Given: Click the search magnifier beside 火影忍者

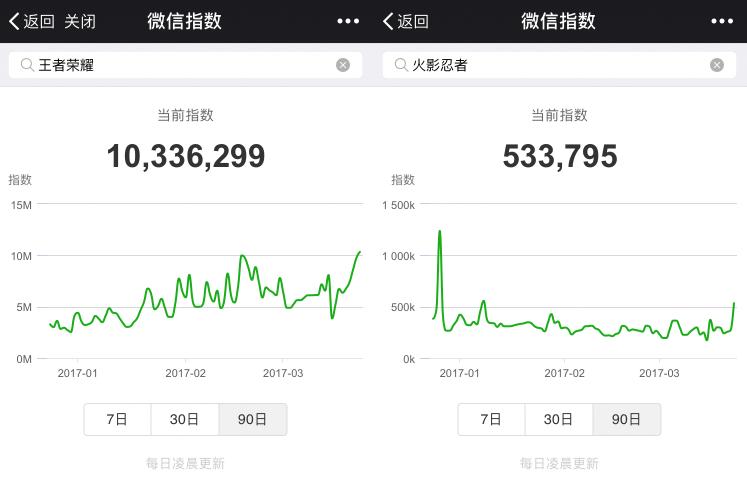Looking at the screenshot, I should point(401,65).
